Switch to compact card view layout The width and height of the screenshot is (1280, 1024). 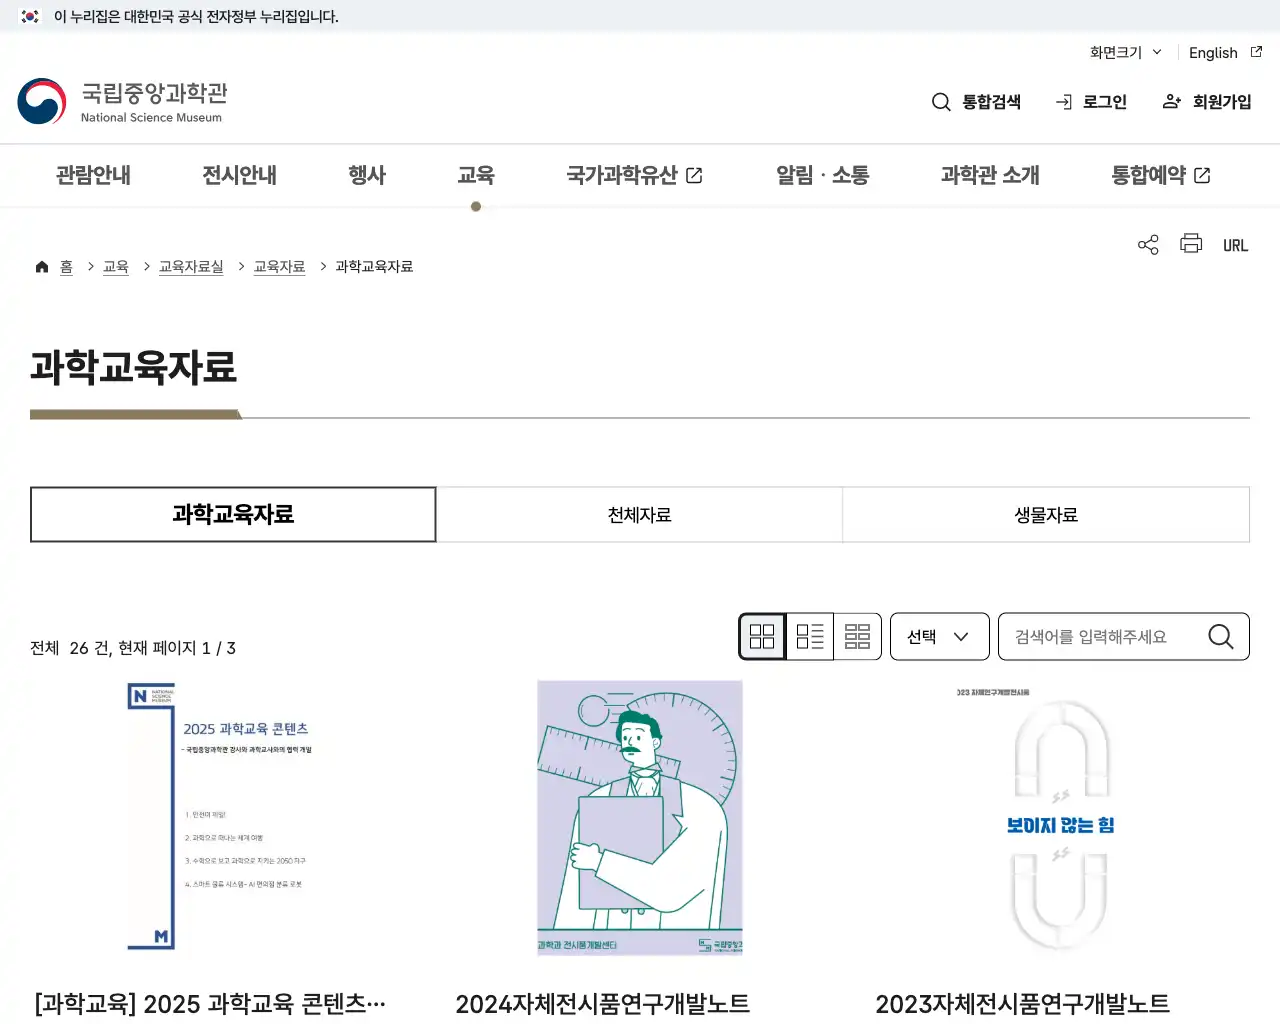pyautogui.click(x=857, y=636)
